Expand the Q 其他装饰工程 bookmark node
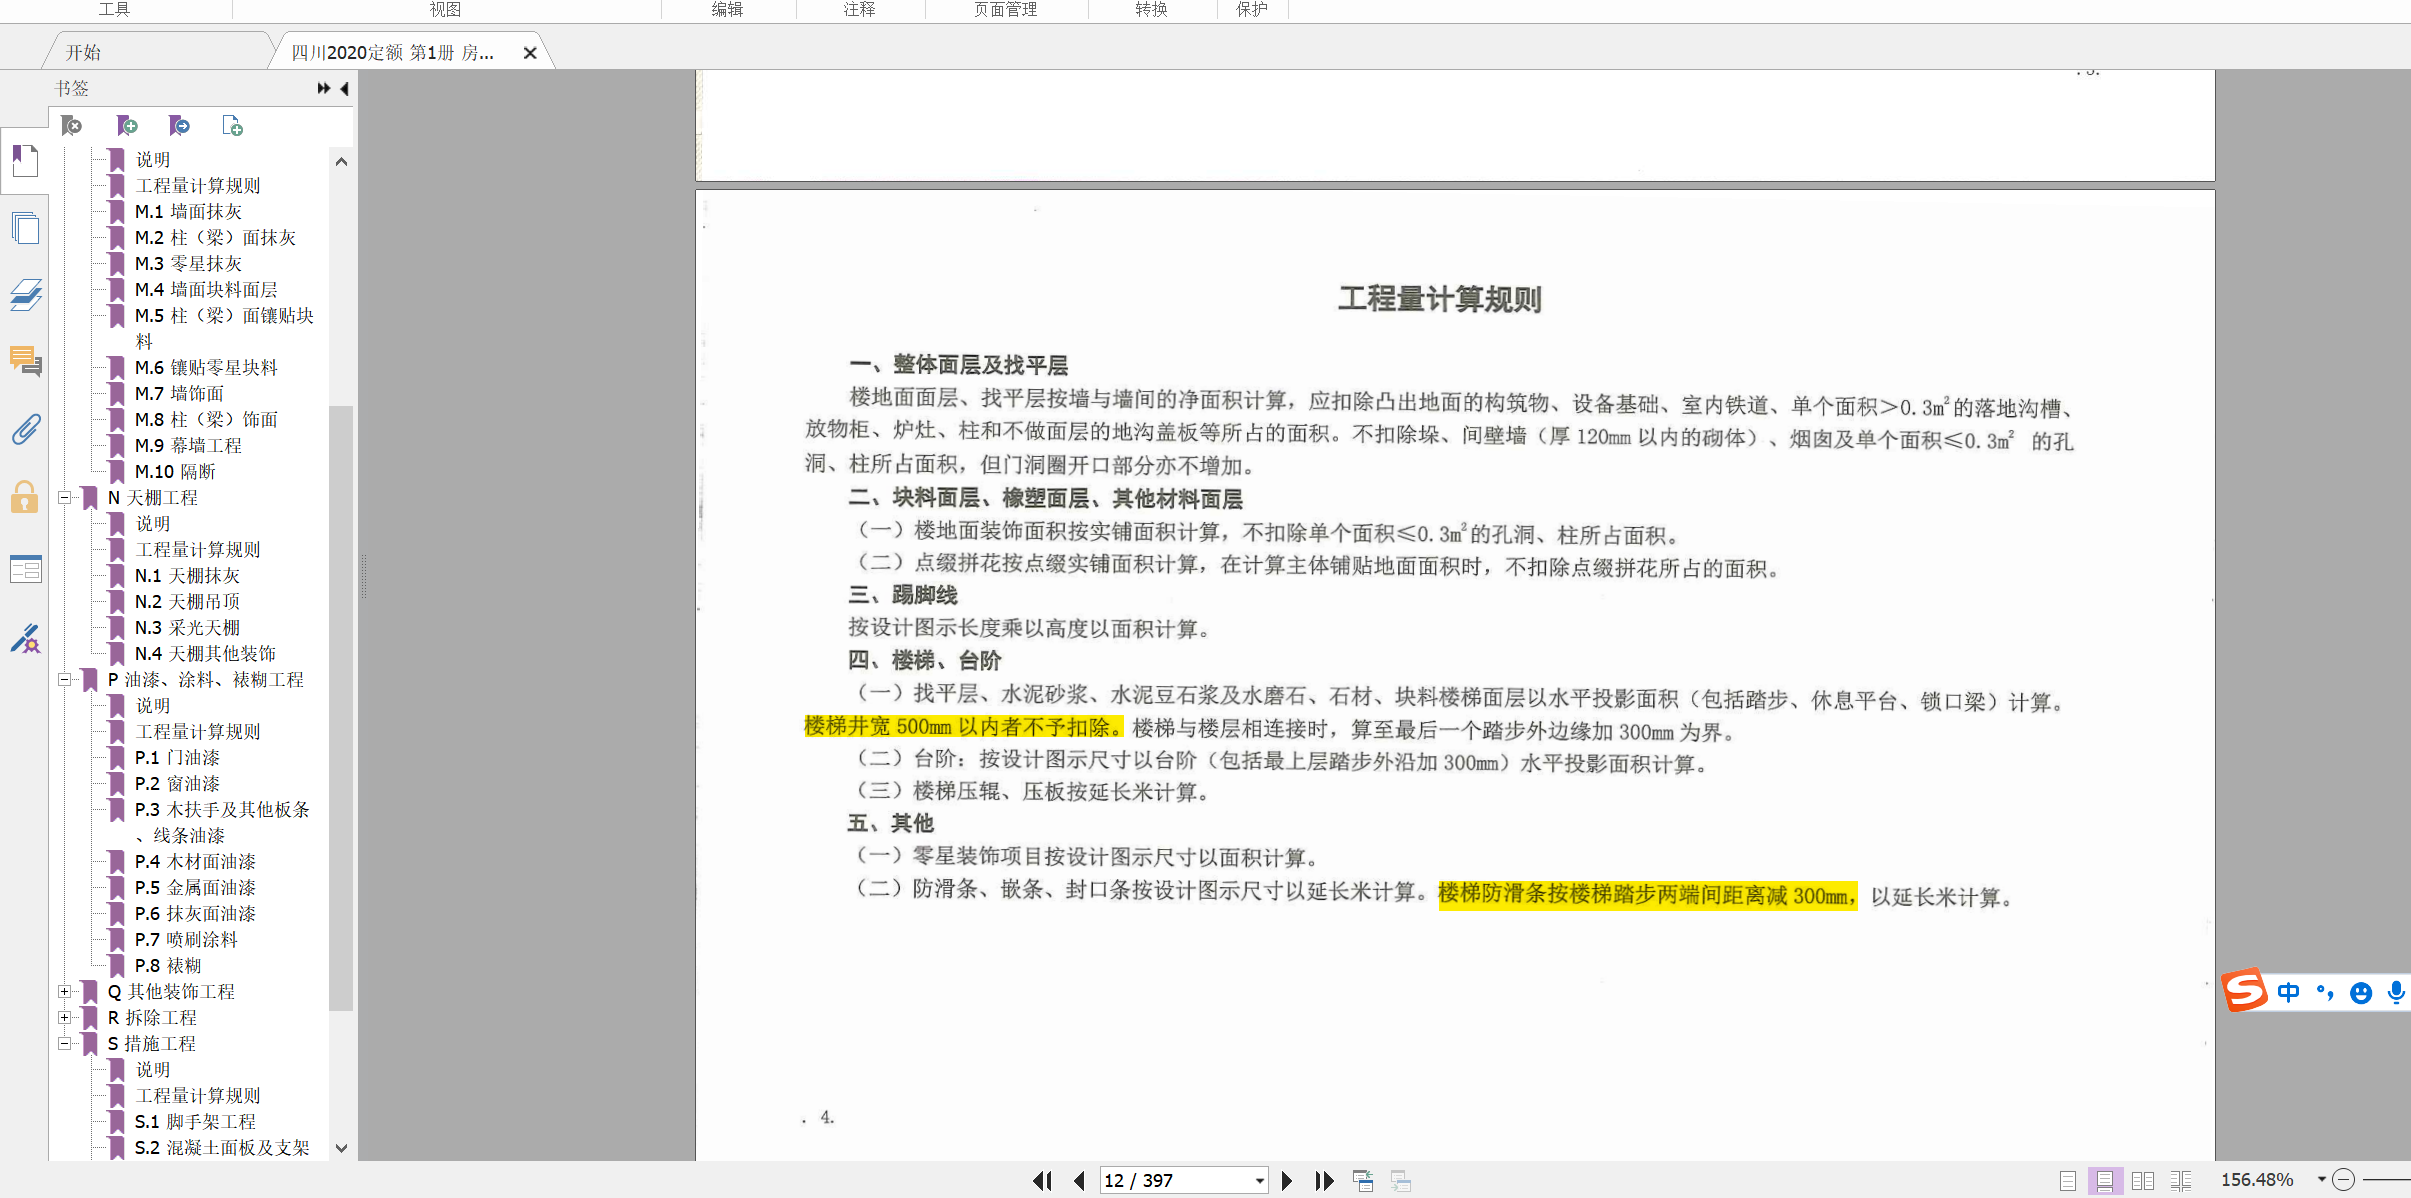 [x=65, y=991]
